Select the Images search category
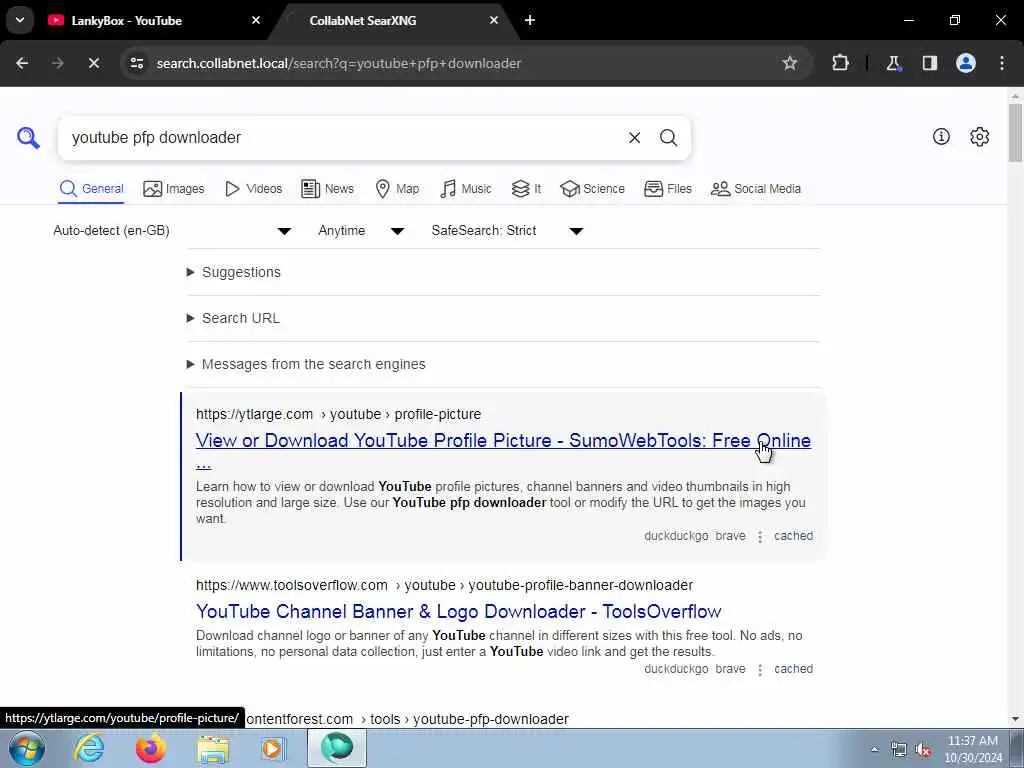 174,189
